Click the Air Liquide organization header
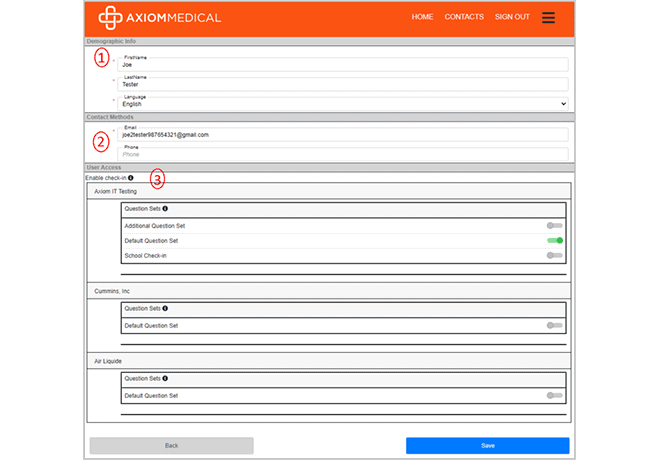 (329, 361)
